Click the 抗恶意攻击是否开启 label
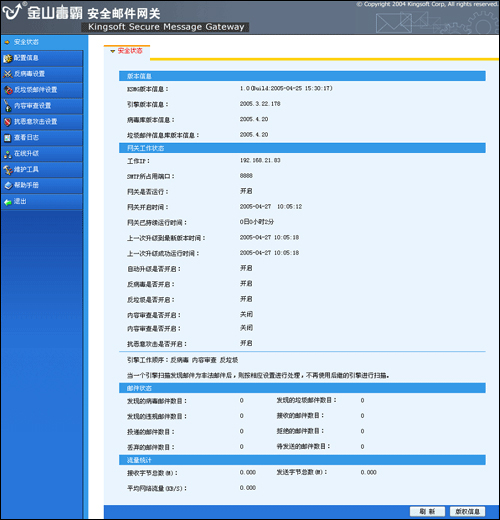This screenshot has width=500, height=520. pos(157,344)
